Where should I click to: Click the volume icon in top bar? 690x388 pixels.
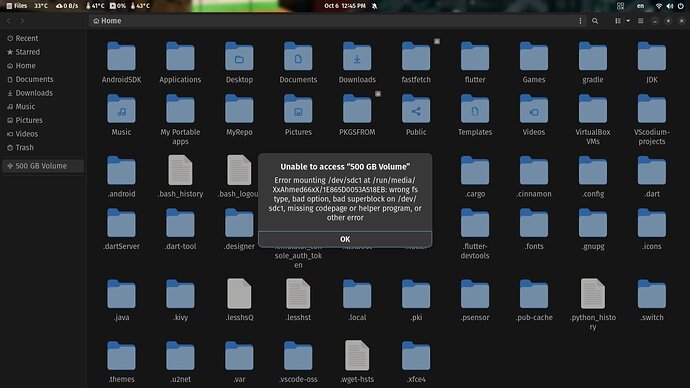[670, 6]
